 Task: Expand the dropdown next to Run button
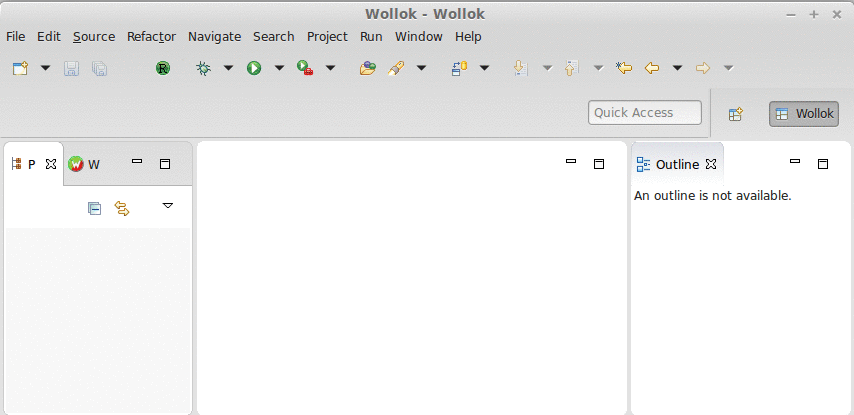point(279,68)
